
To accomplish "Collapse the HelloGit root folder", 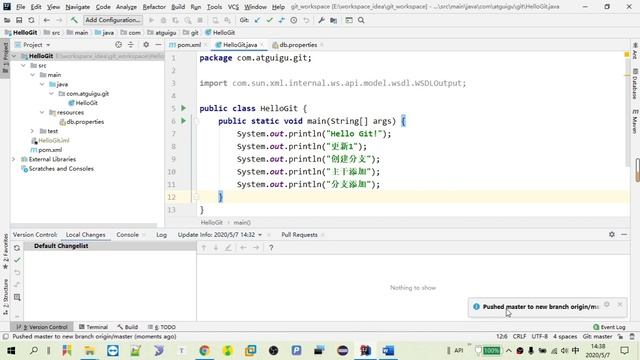I will [14, 56].
